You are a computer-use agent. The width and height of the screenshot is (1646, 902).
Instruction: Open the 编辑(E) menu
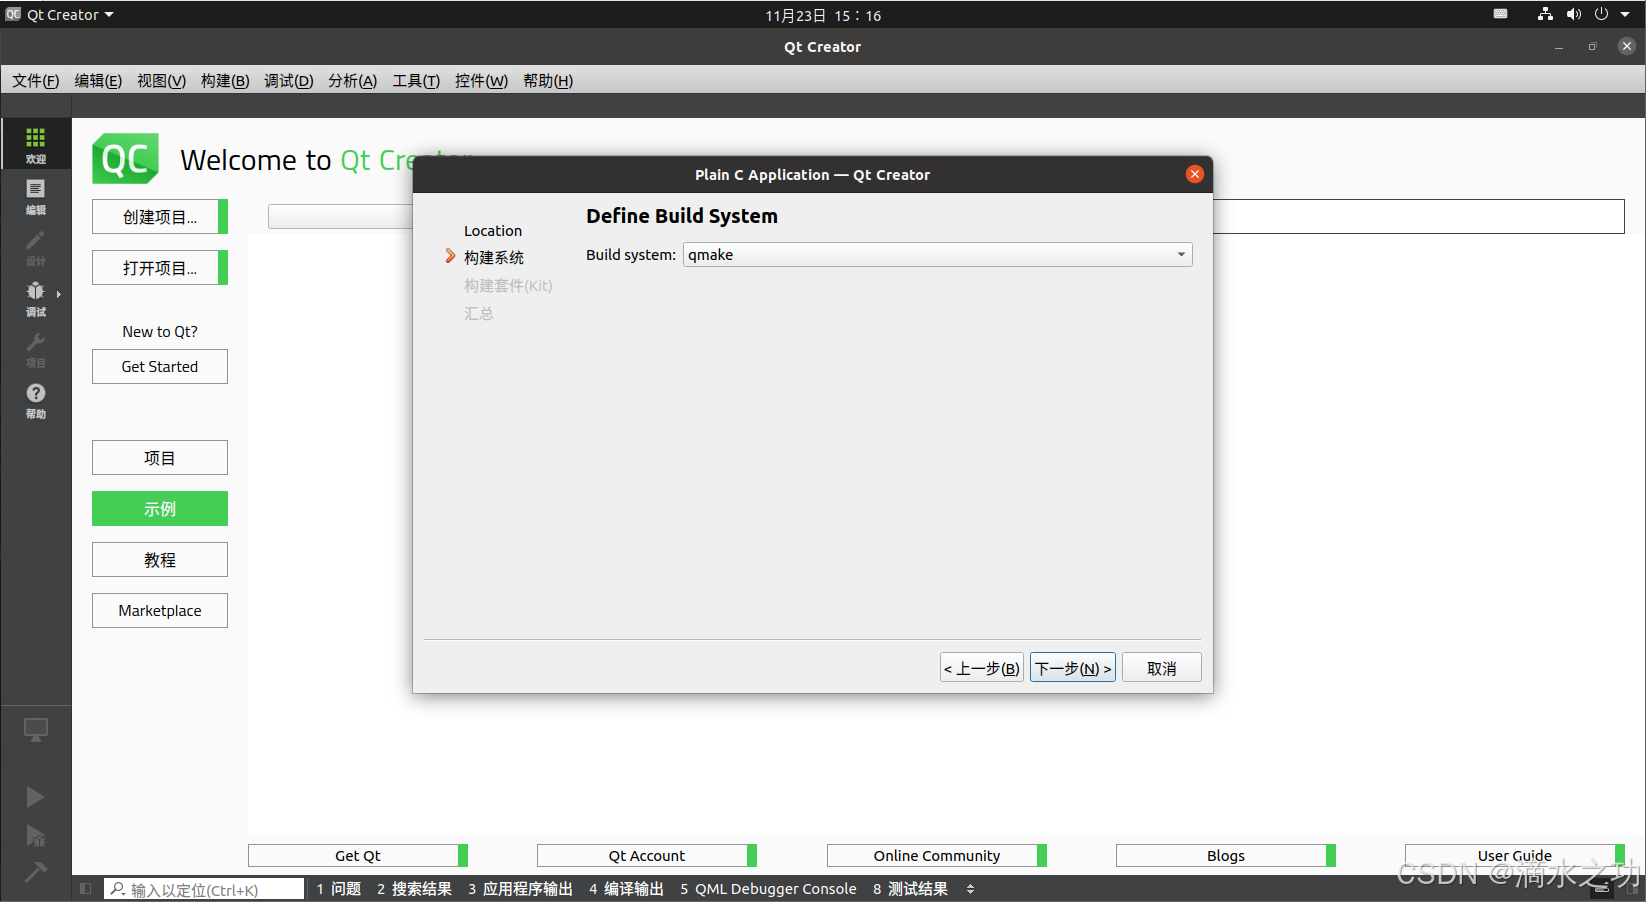coord(98,81)
